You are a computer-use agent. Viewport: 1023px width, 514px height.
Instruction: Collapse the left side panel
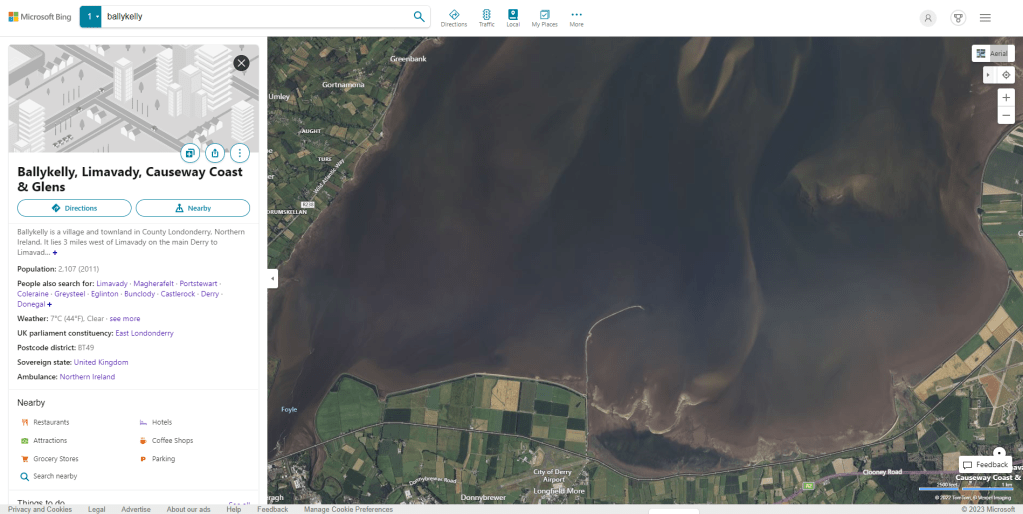pyautogui.click(x=272, y=279)
